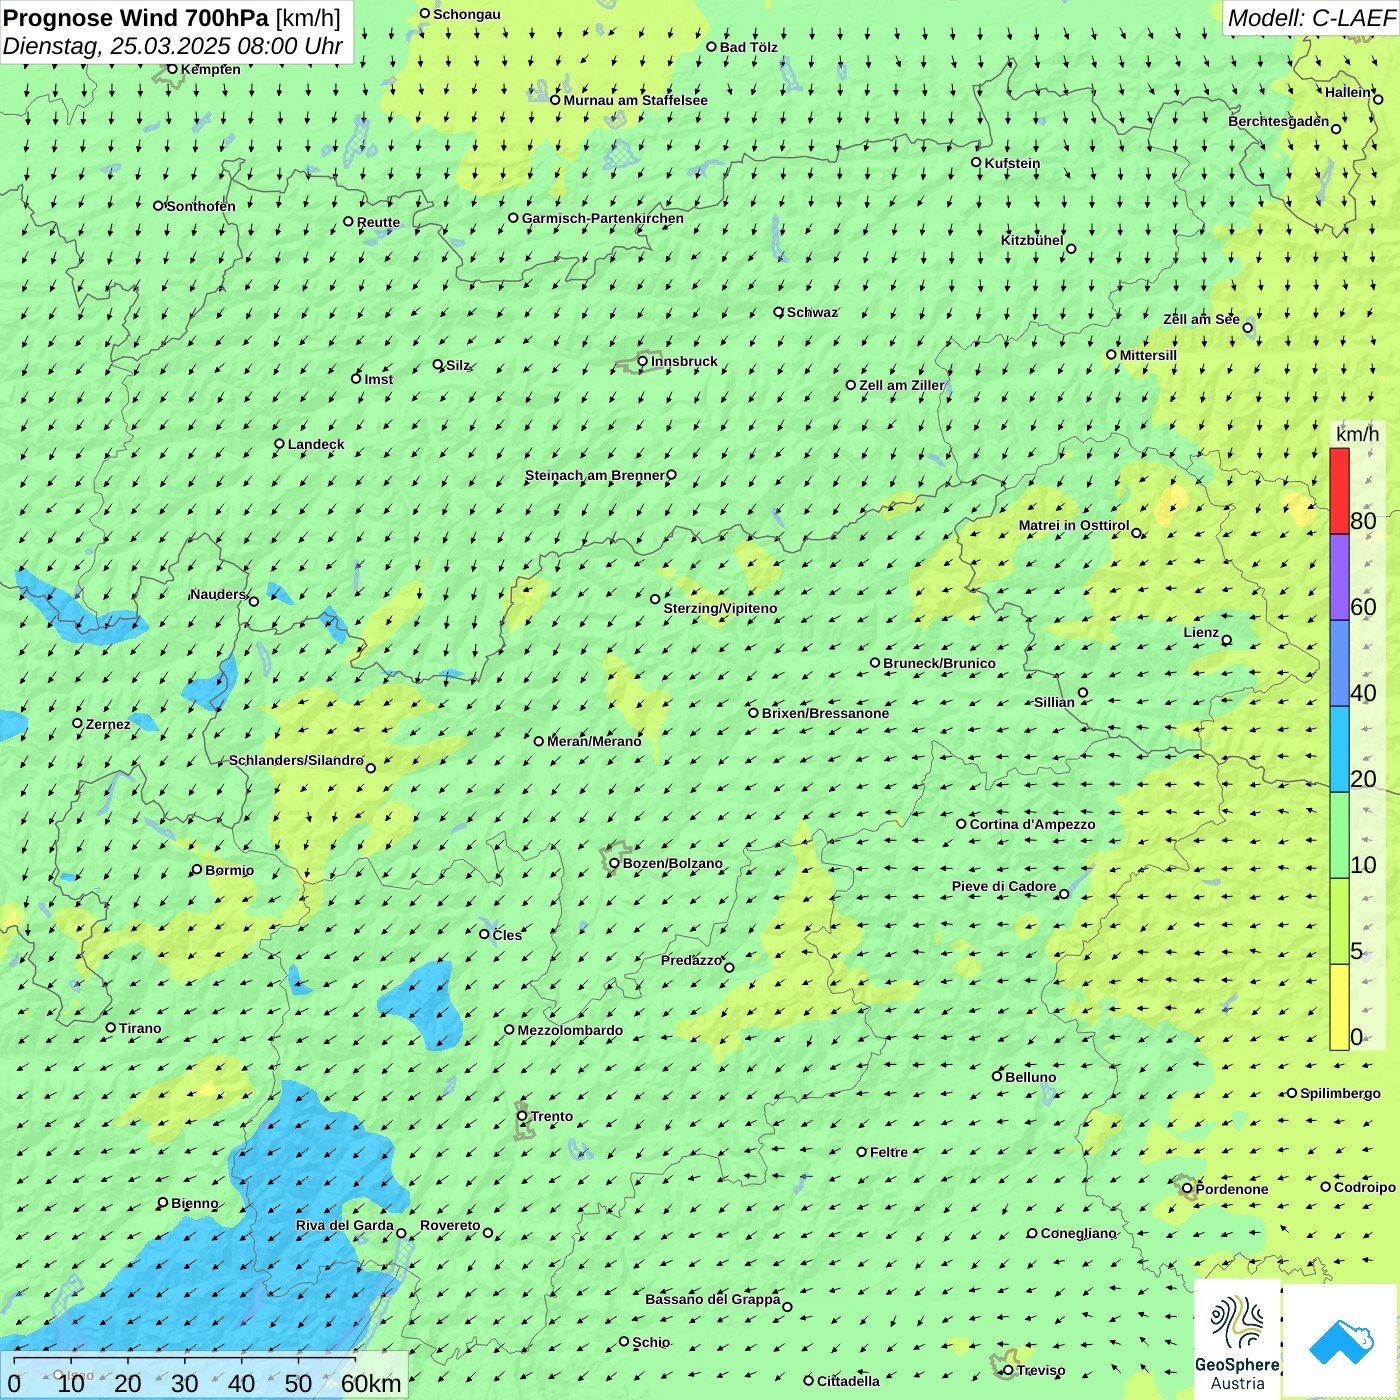Viewport: 1400px width, 1400px height.
Task: Click the Bormio city marker
Action: coord(197,870)
